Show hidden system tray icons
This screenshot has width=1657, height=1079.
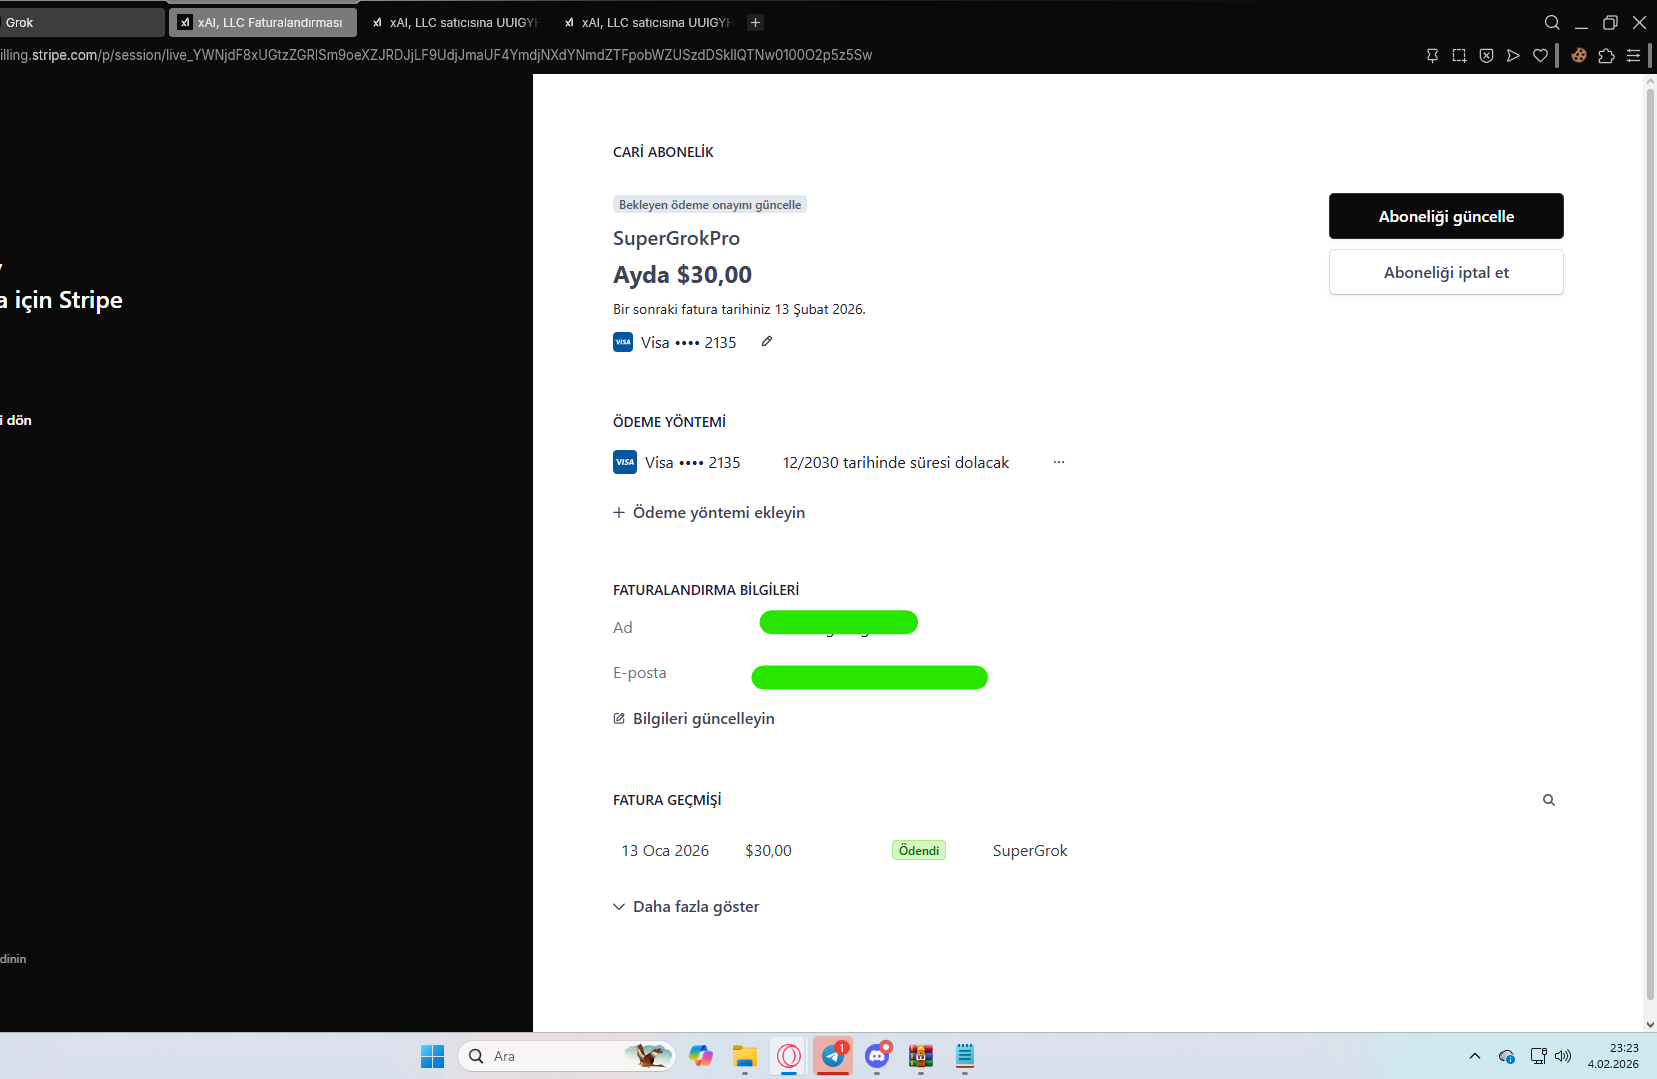point(1474,1056)
